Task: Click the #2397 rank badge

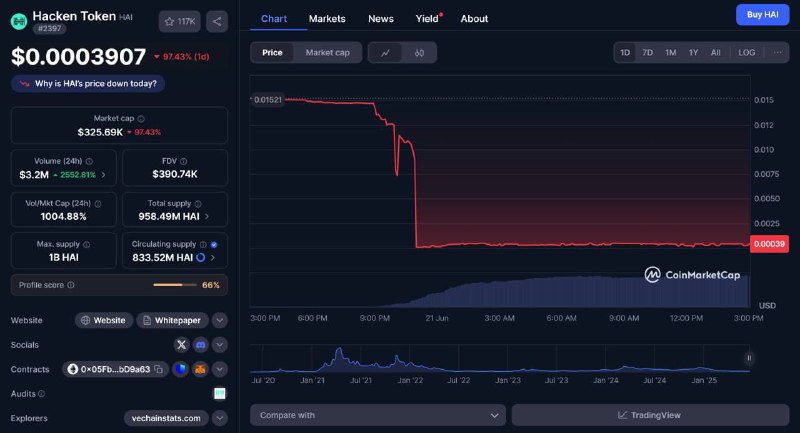Action: (x=49, y=29)
